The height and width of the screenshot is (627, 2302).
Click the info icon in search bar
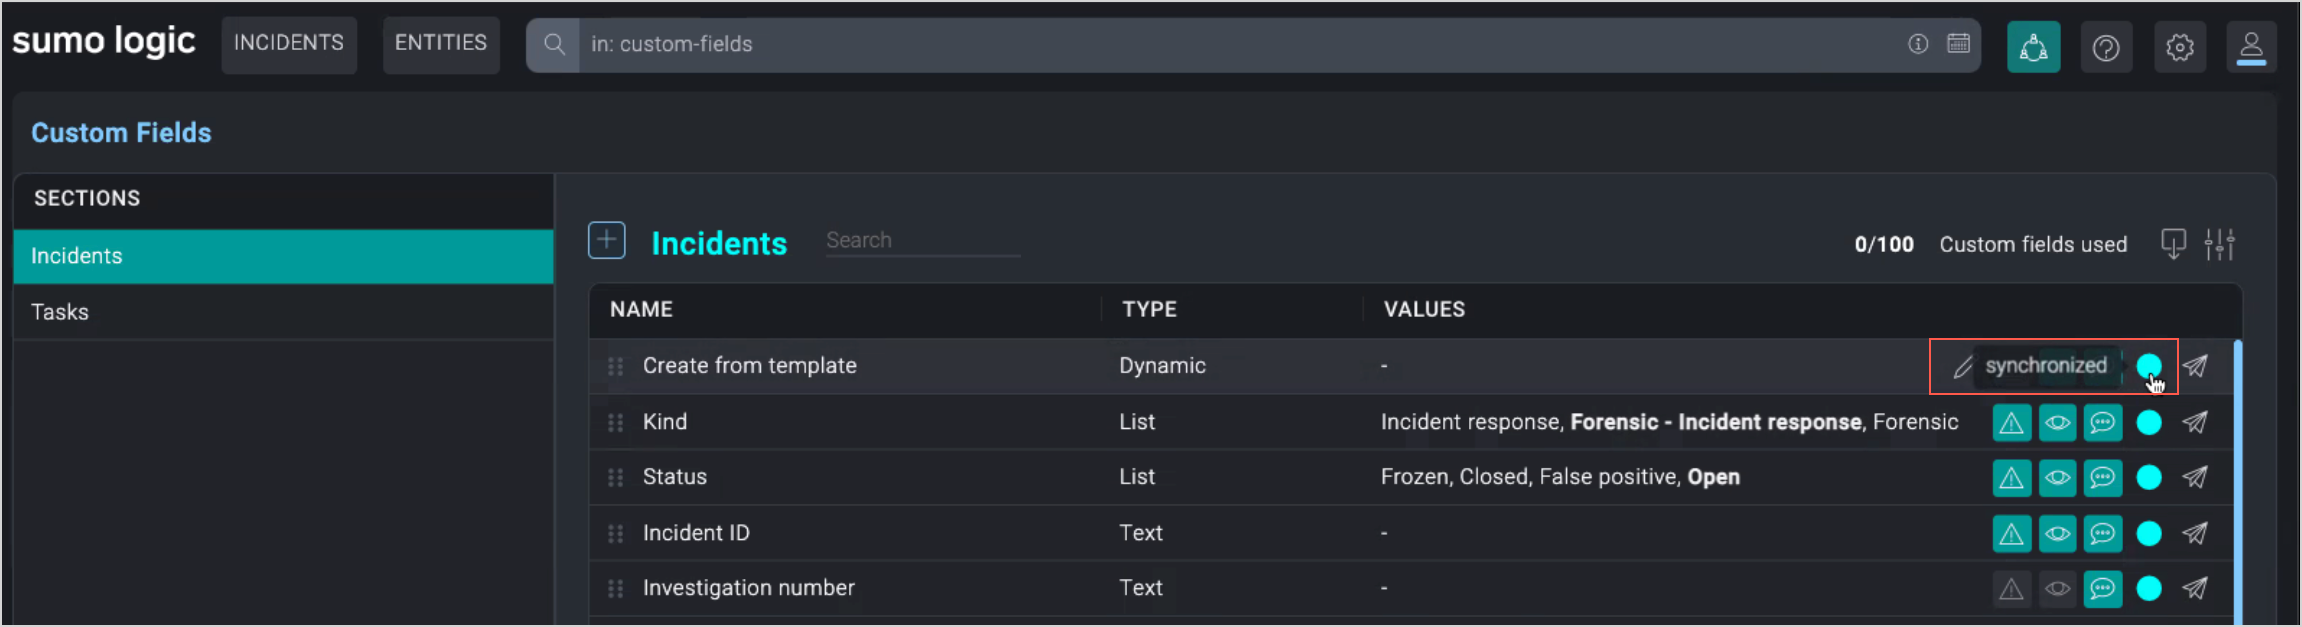coord(1917,44)
